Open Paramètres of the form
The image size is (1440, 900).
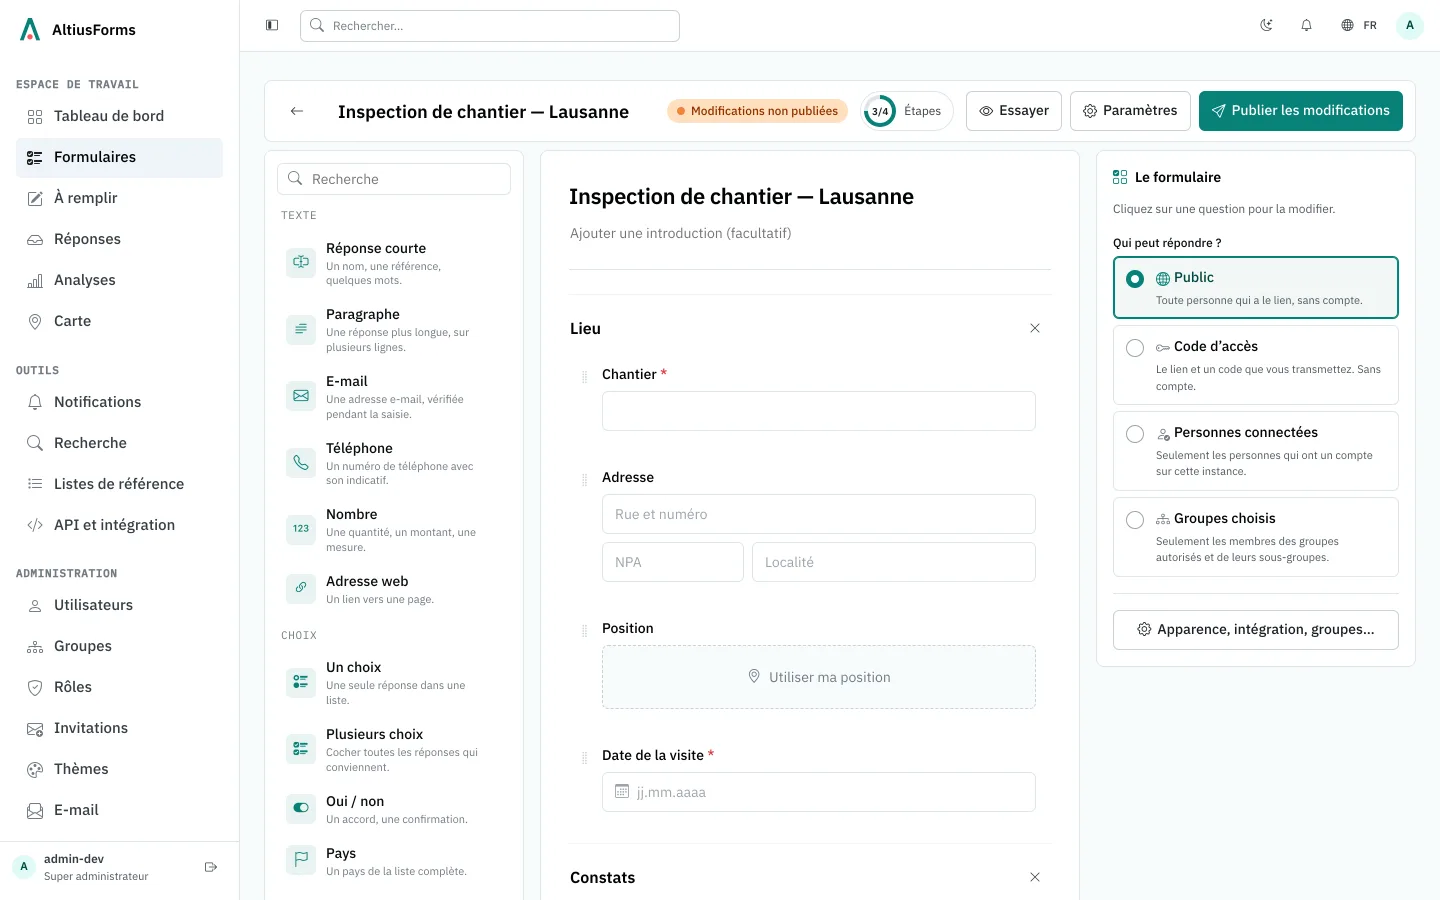click(1130, 111)
